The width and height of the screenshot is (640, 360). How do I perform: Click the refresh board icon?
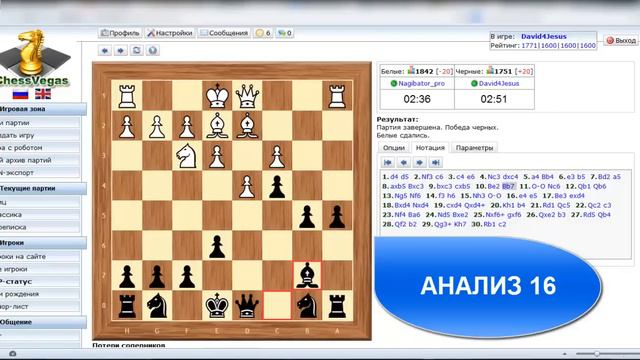[136, 50]
